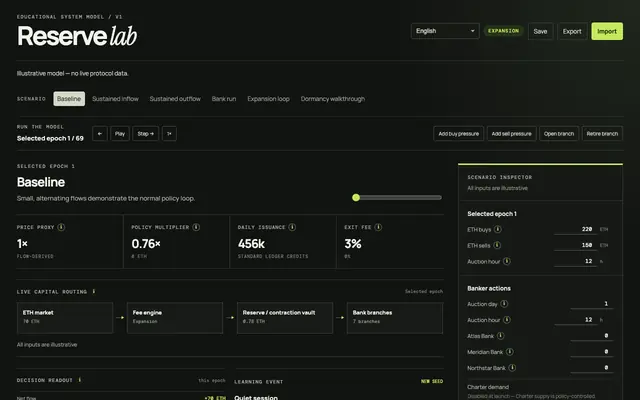Click the Export button
640x400 pixels.
tap(572, 31)
